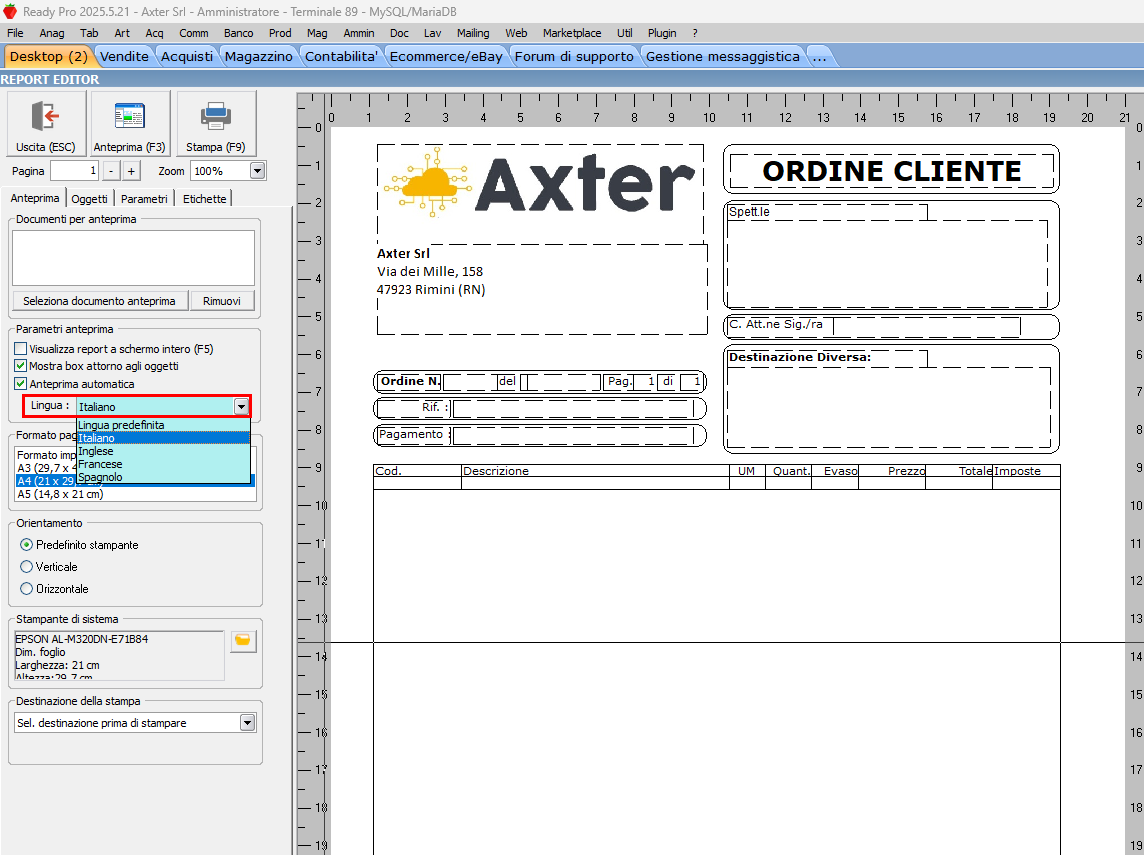This screenshot has width=1144, height=855.
Task: Open the Vendite section tab
Action: pos(124,56)
